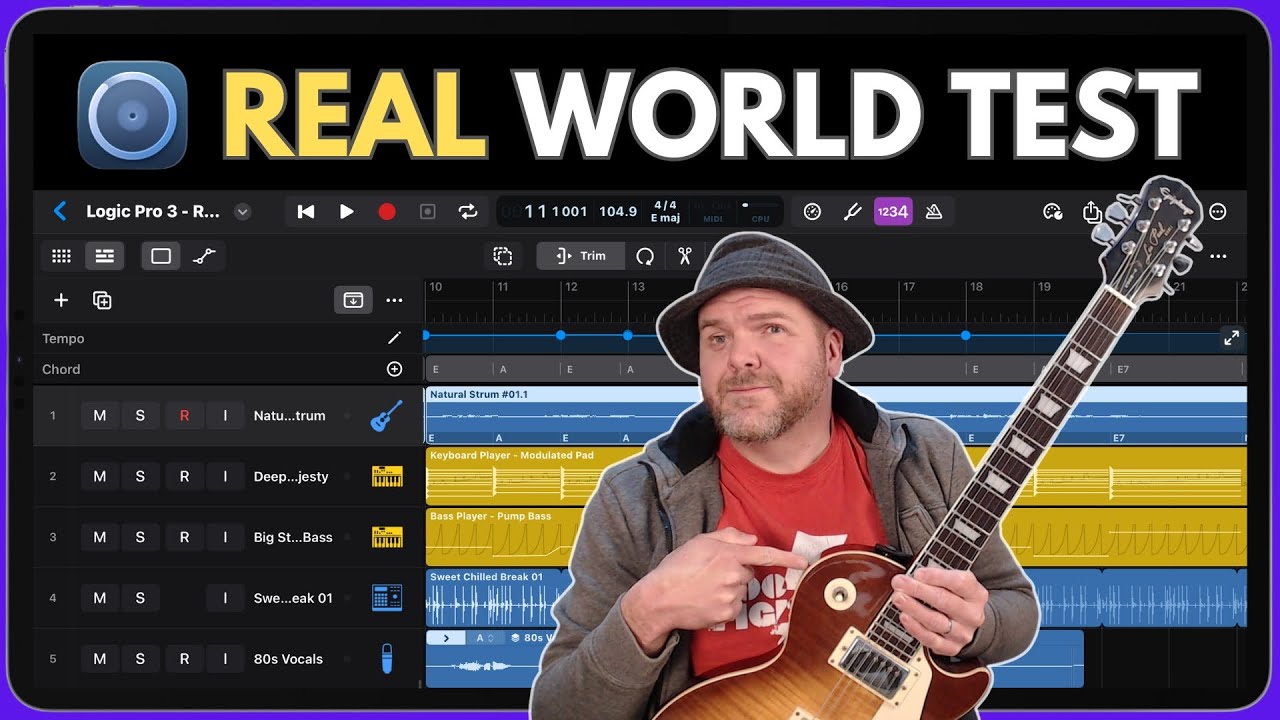Mute the Deep...jesty track 2
The image size is (1280, 720).
[100, 477]
